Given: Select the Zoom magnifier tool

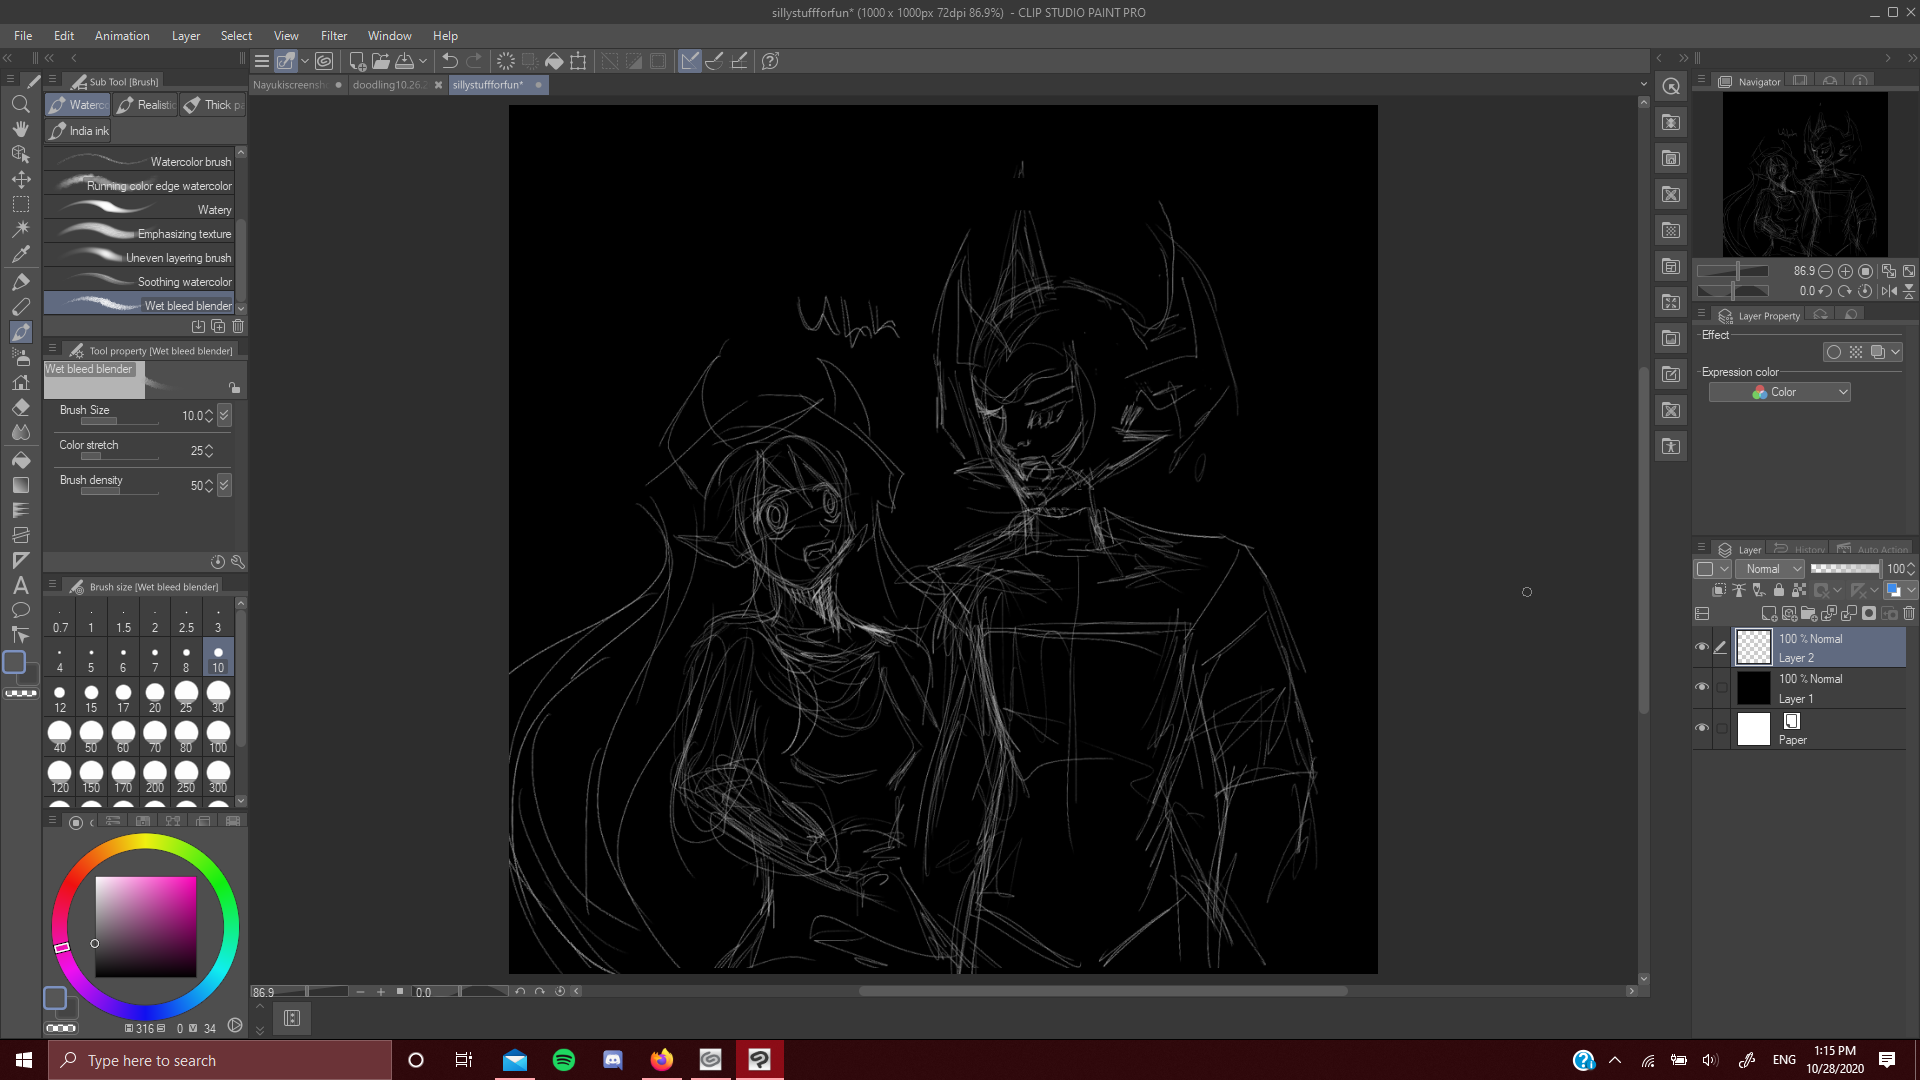Looking at the screenshot, I should [20, 104].
